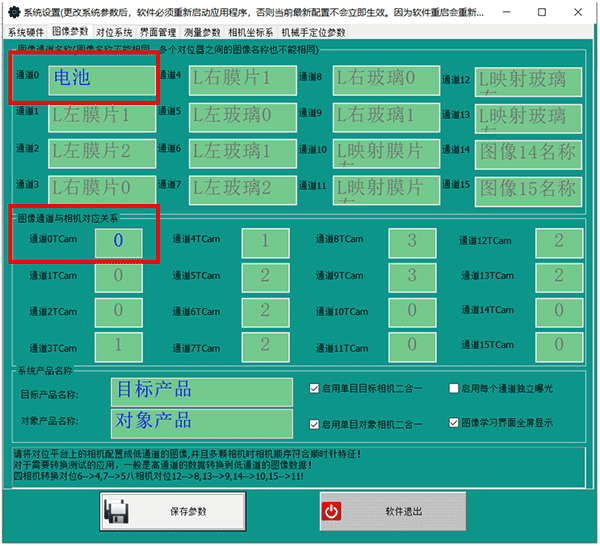
Task: Click the app icon in title bar
Action: click(x=11, y=12)
